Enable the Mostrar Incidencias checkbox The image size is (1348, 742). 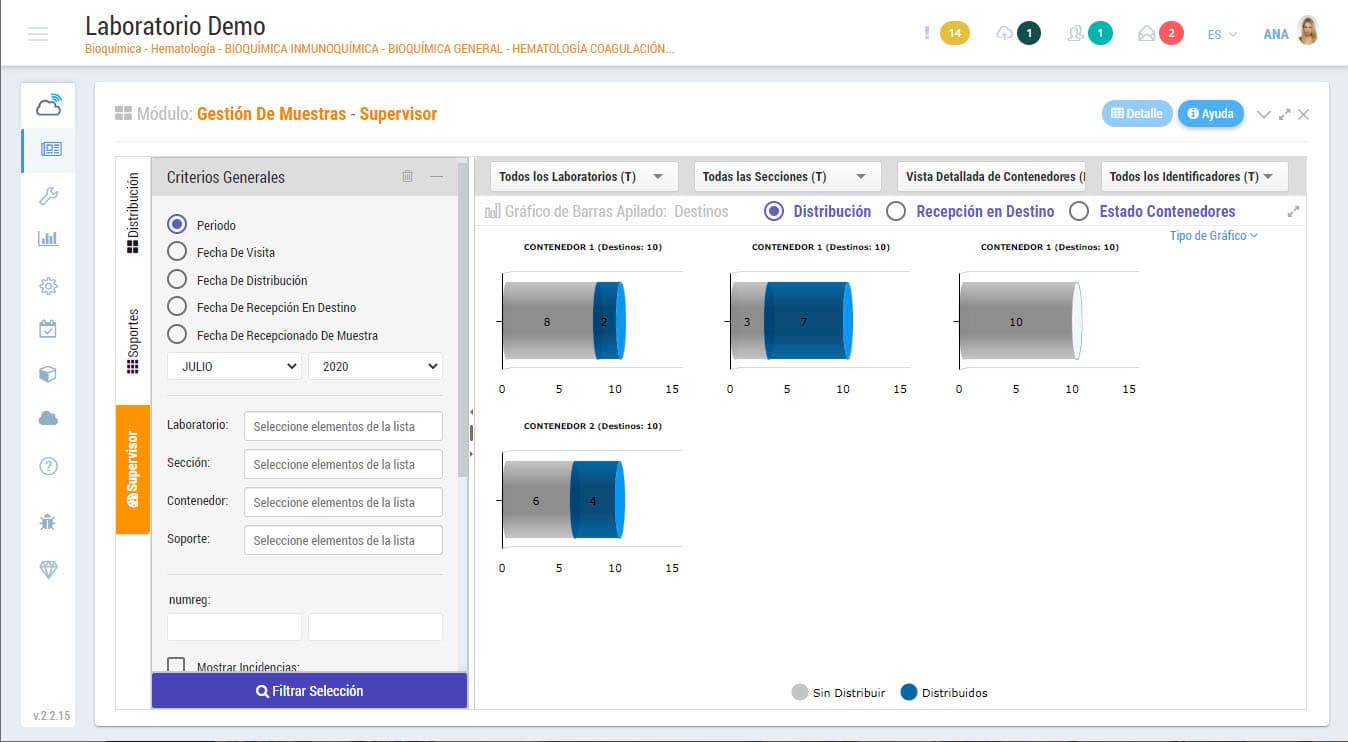pyautogui.click(x=176, y=665)
